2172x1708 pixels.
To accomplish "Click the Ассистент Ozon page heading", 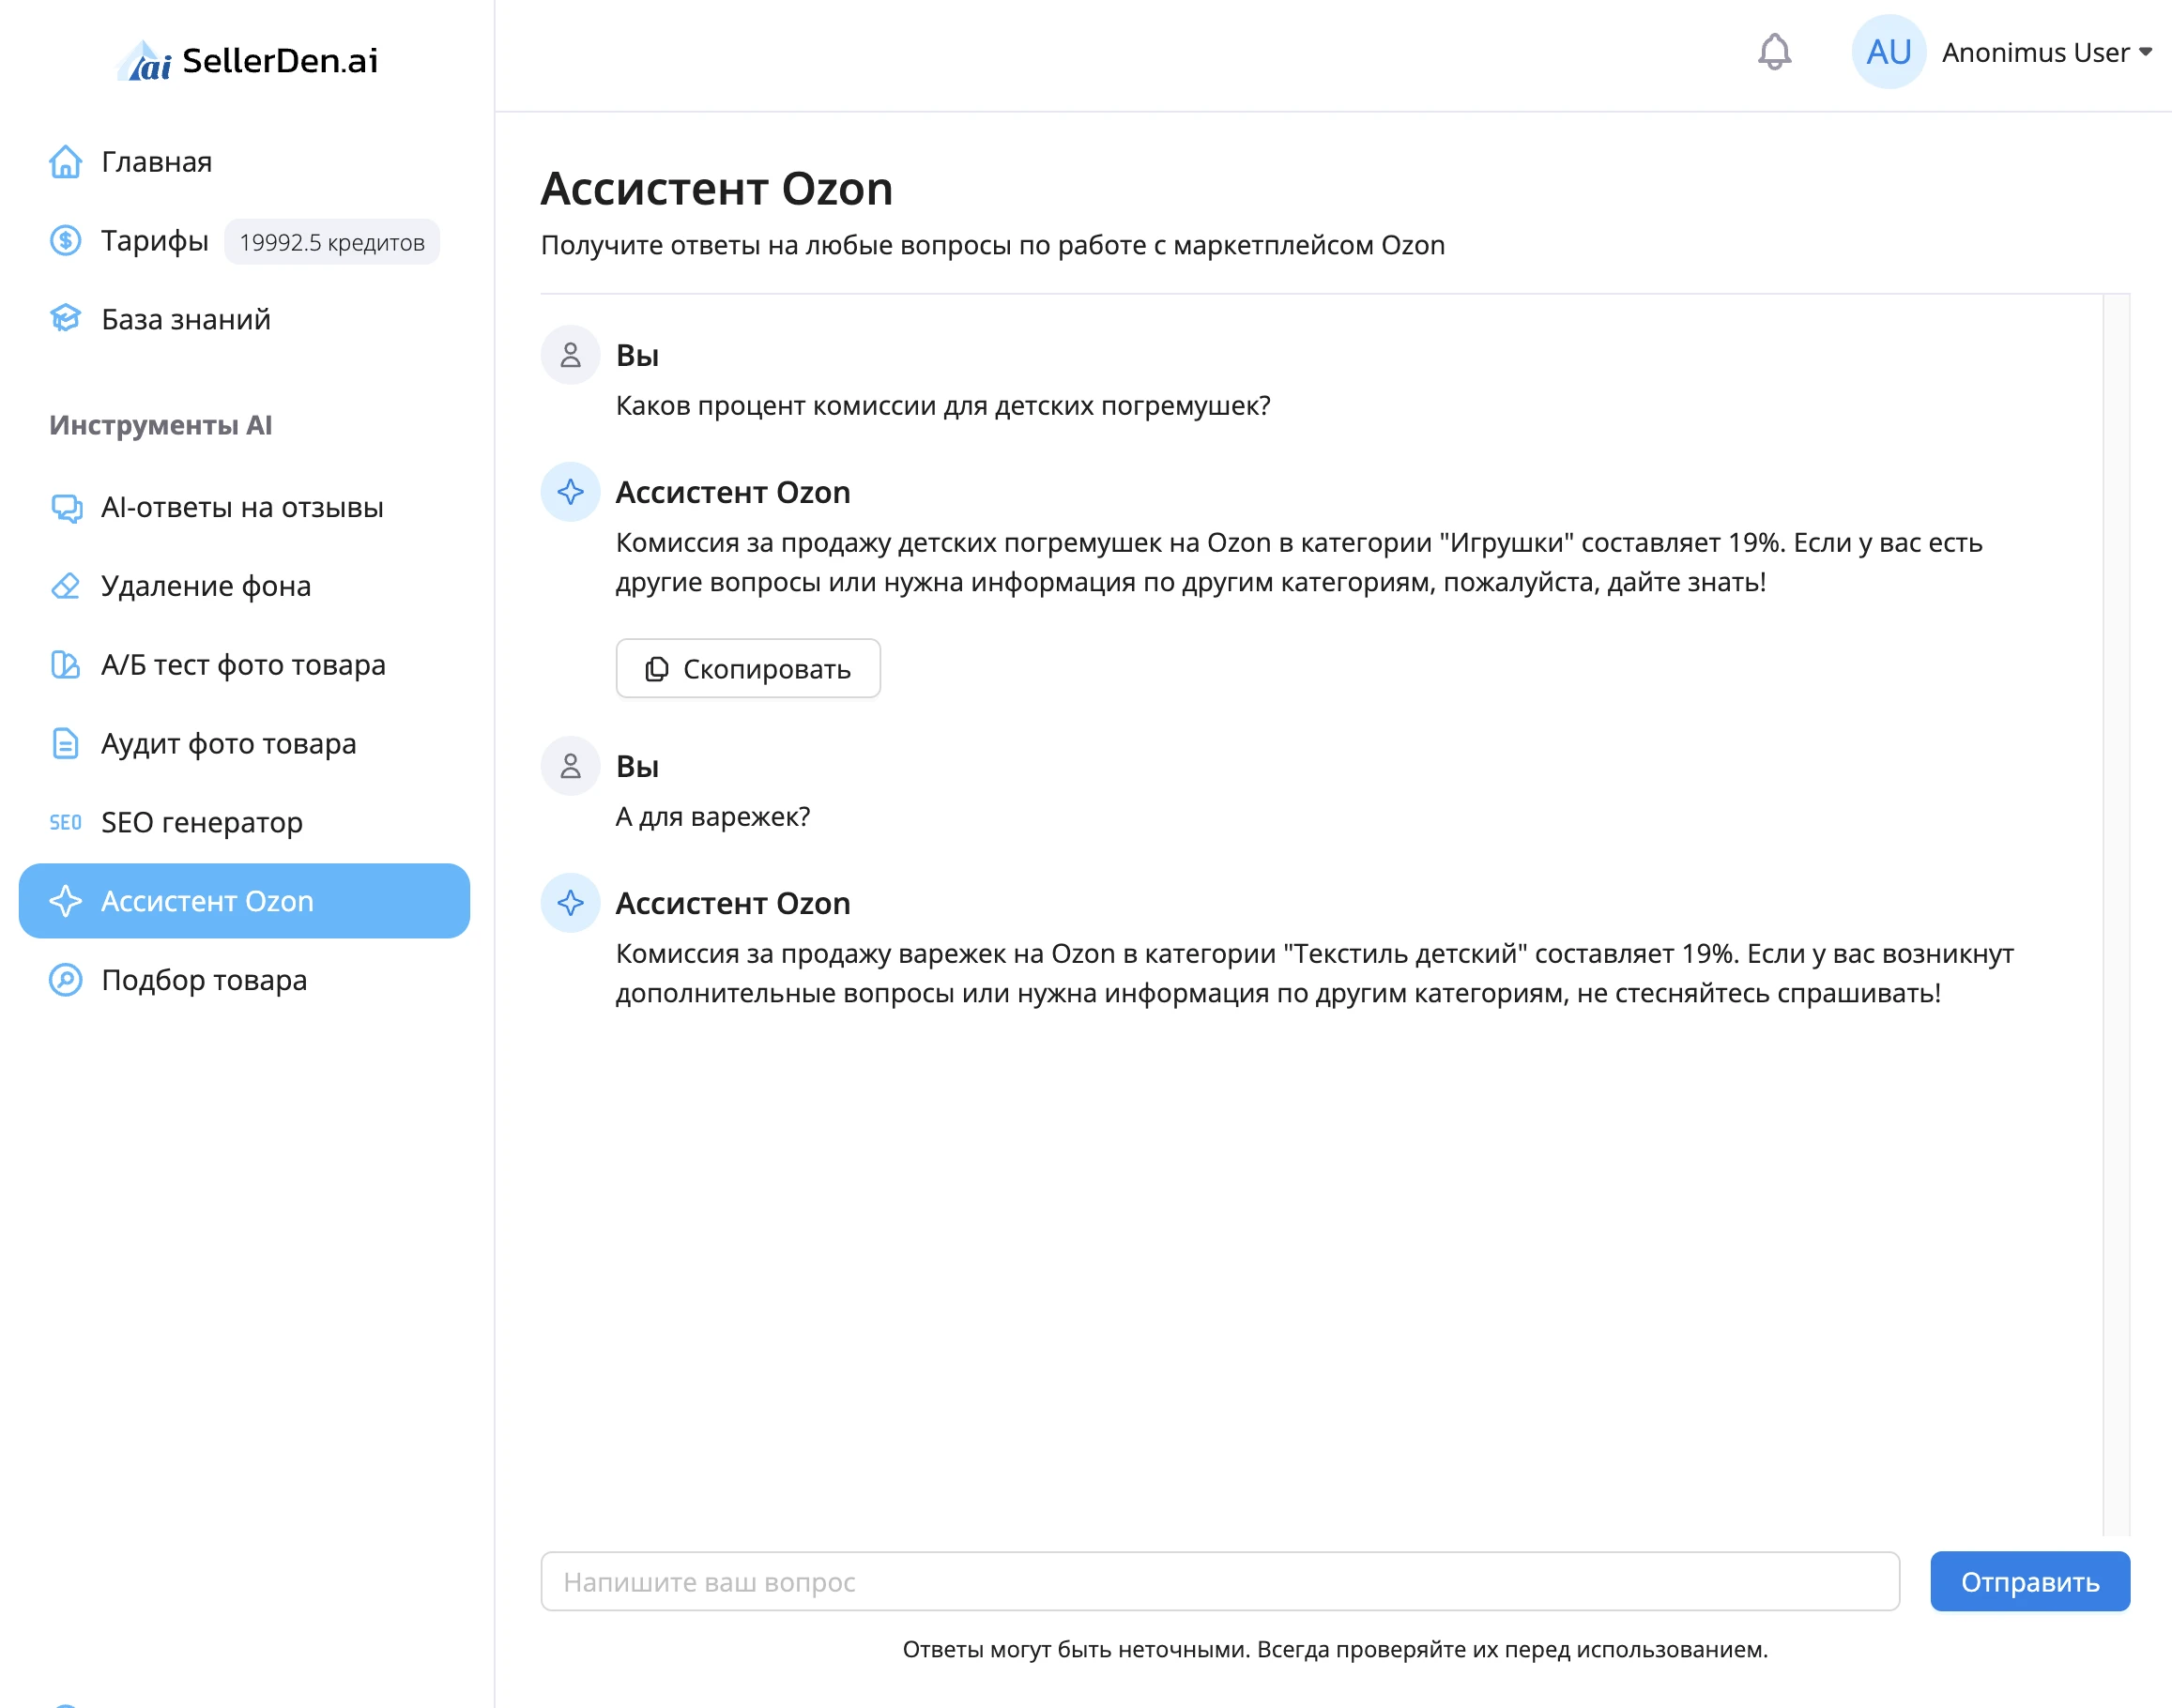I will (x=716, y=189).
